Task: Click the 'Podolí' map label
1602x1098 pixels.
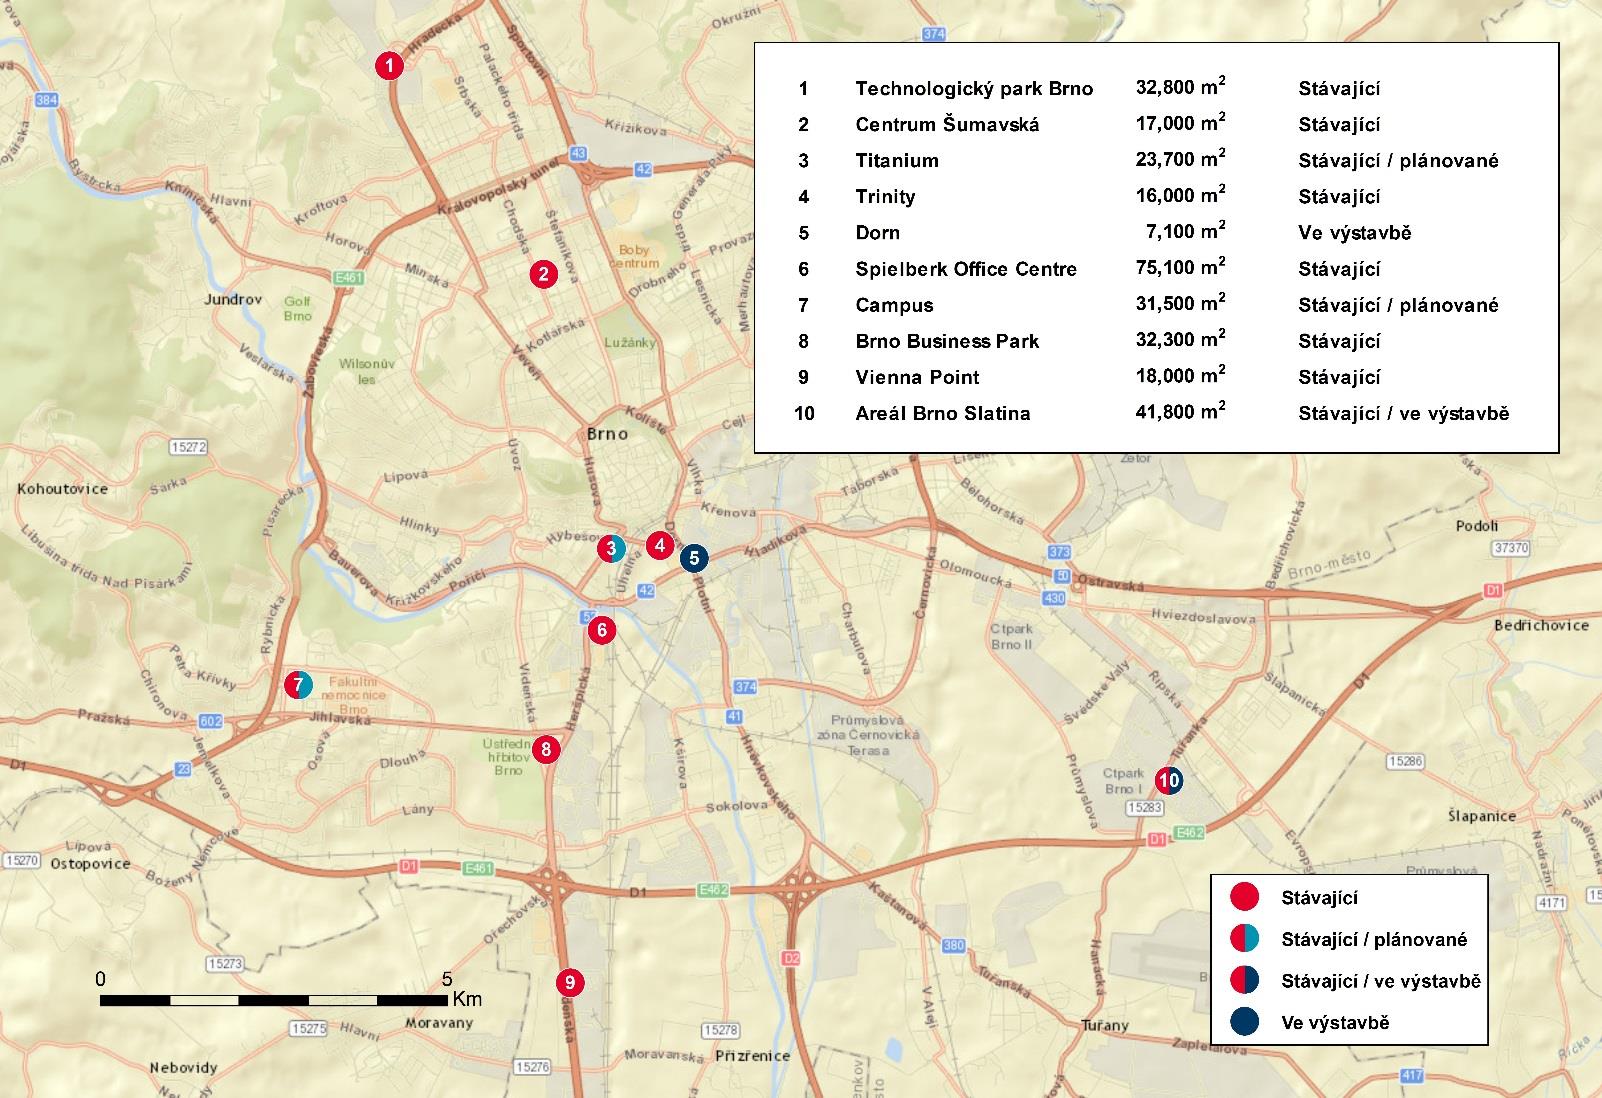Action: pos(1477,525)
